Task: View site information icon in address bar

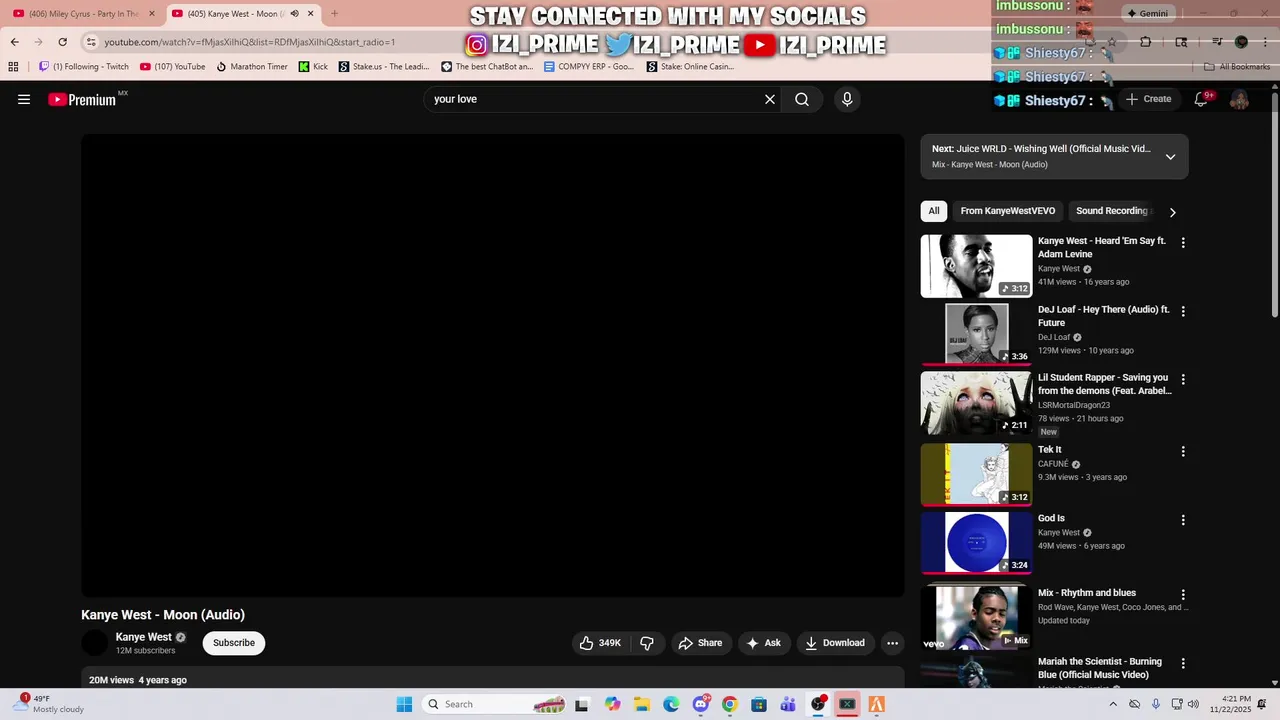Action: pos(91,42)
